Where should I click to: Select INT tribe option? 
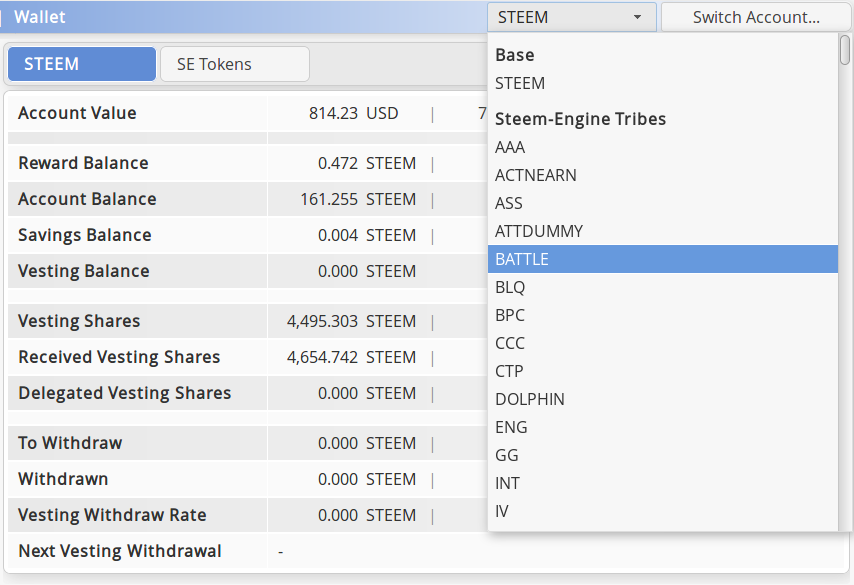(662, 483)
